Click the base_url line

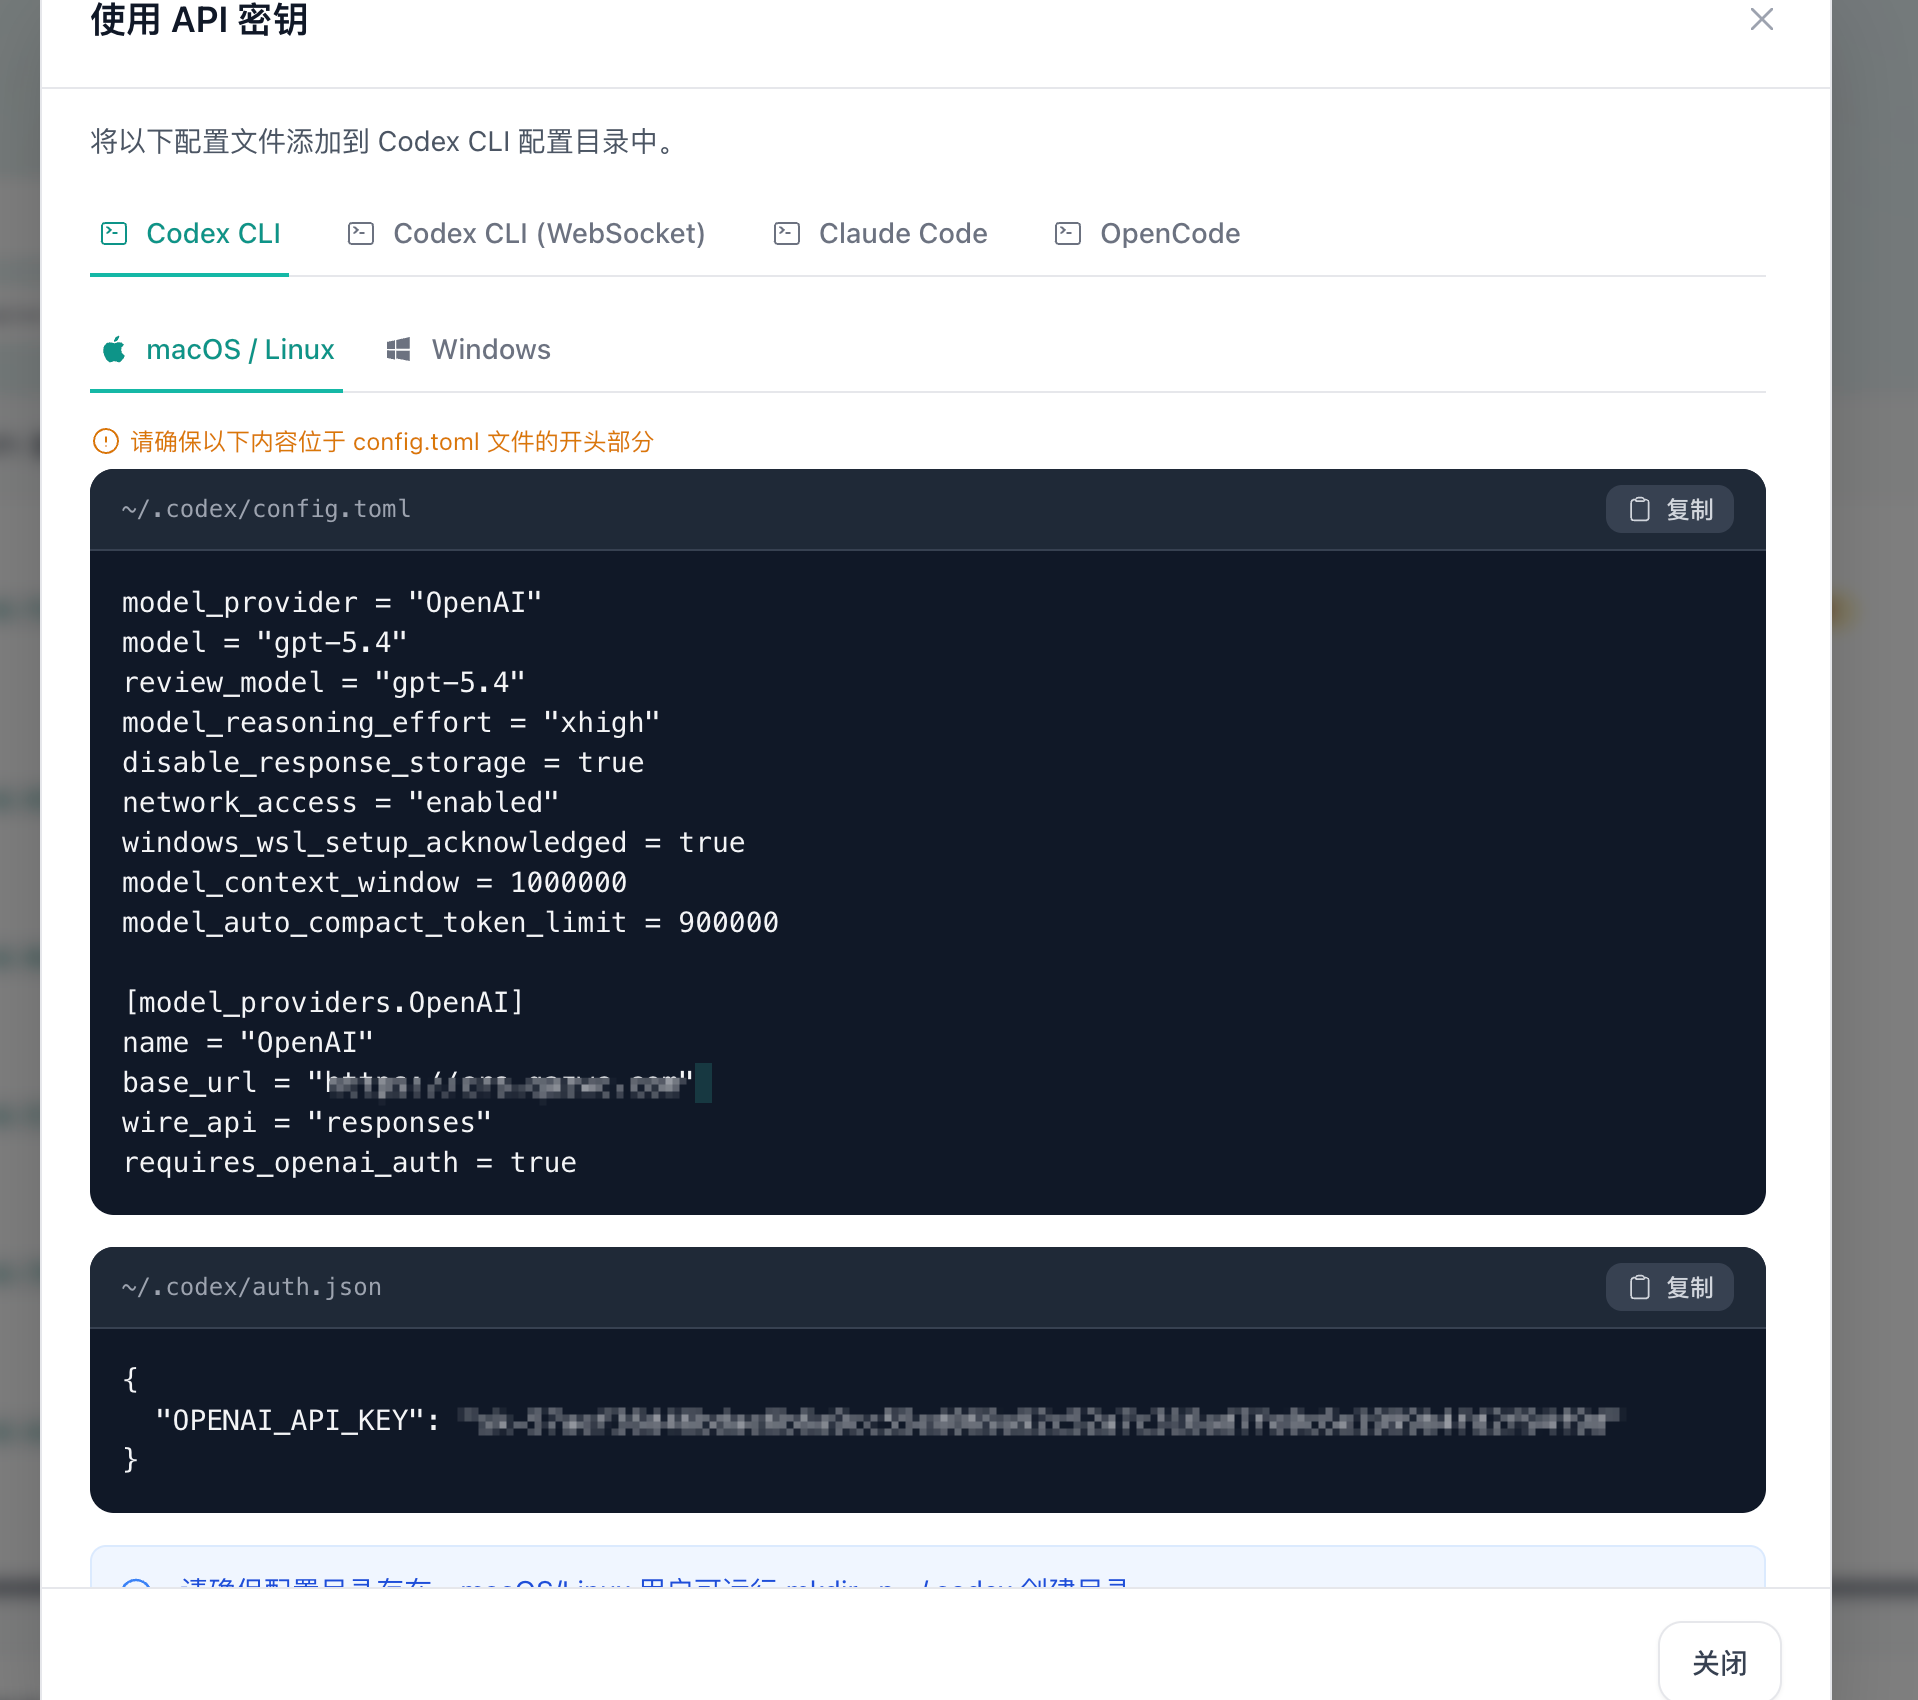(x=408, y=1082)
